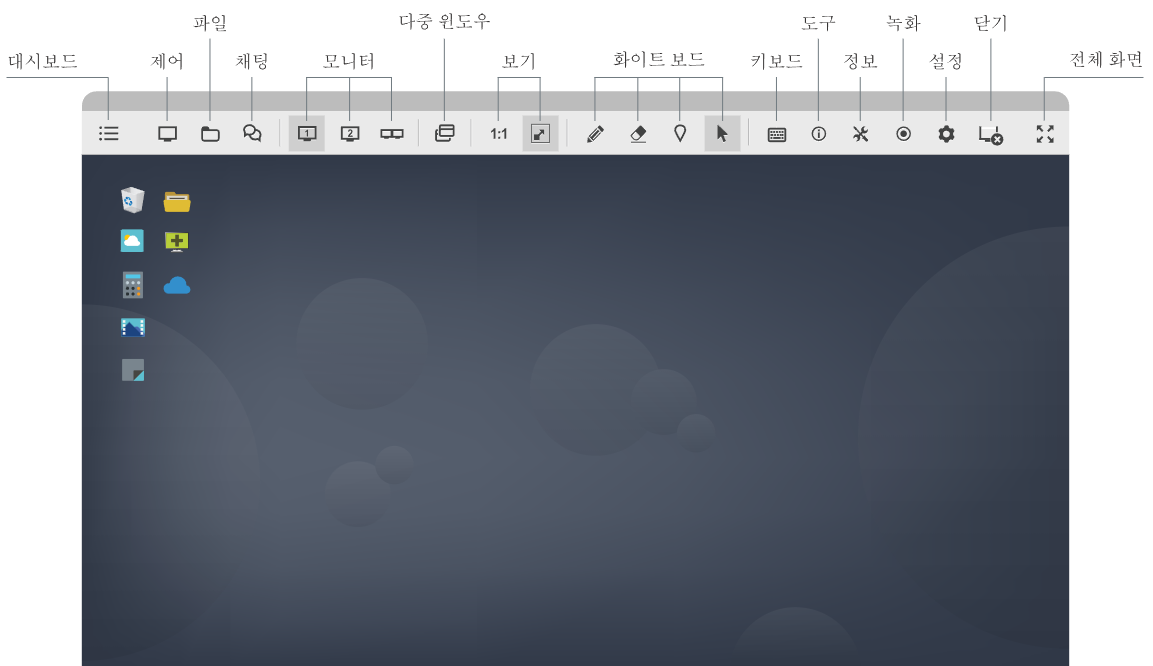Open settings gear icon
The height and width of the screenshot is (666, 1153).
point(946,134)
